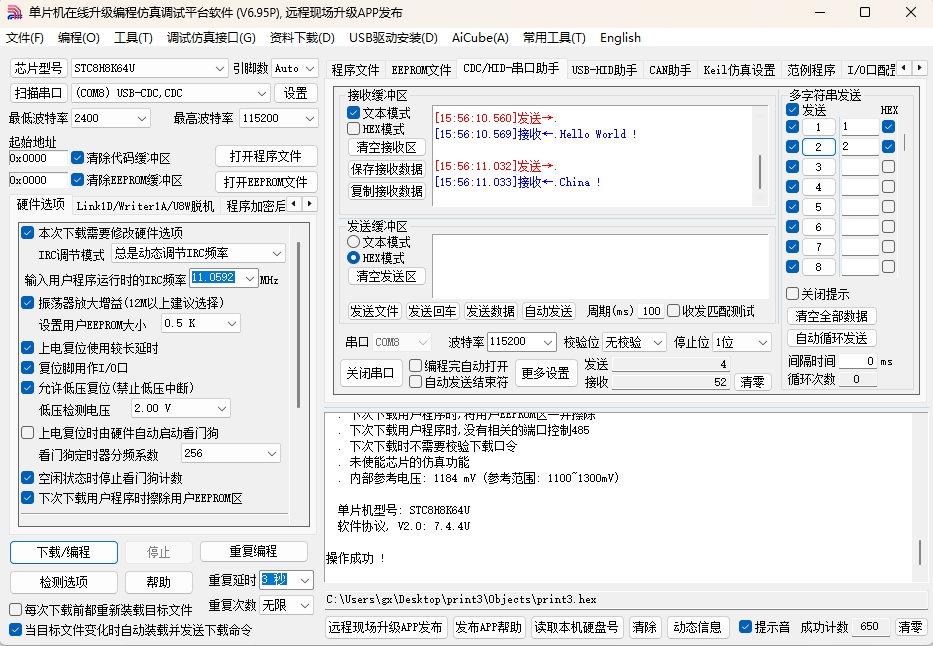Viewport: 933px width, 646px height.
Task: Open the 校验位 无校验 dropdown
Action: pyautogui.click(x=658, y=342)
